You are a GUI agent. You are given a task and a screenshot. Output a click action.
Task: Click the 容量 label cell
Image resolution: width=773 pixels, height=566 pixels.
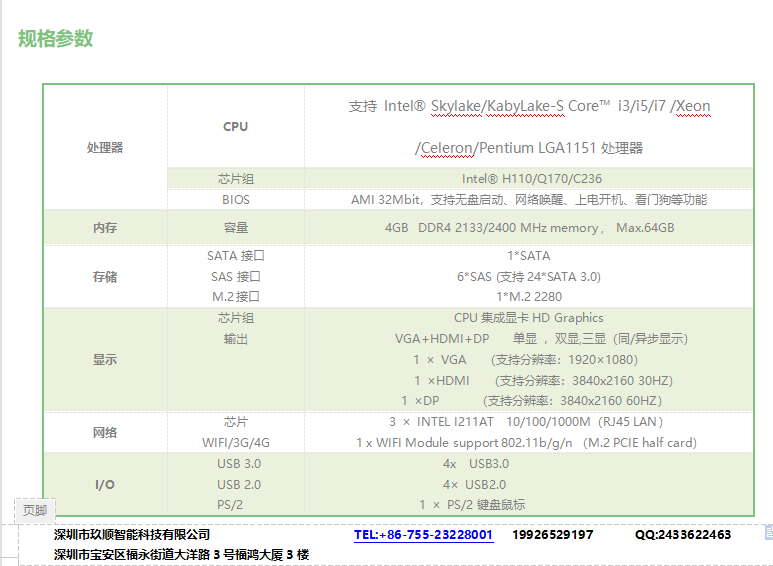[x=236, y=228]
